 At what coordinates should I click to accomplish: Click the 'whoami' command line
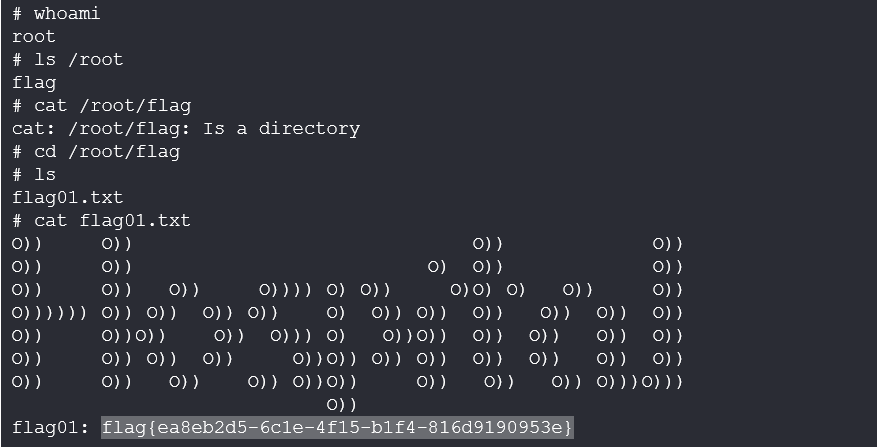56,13
